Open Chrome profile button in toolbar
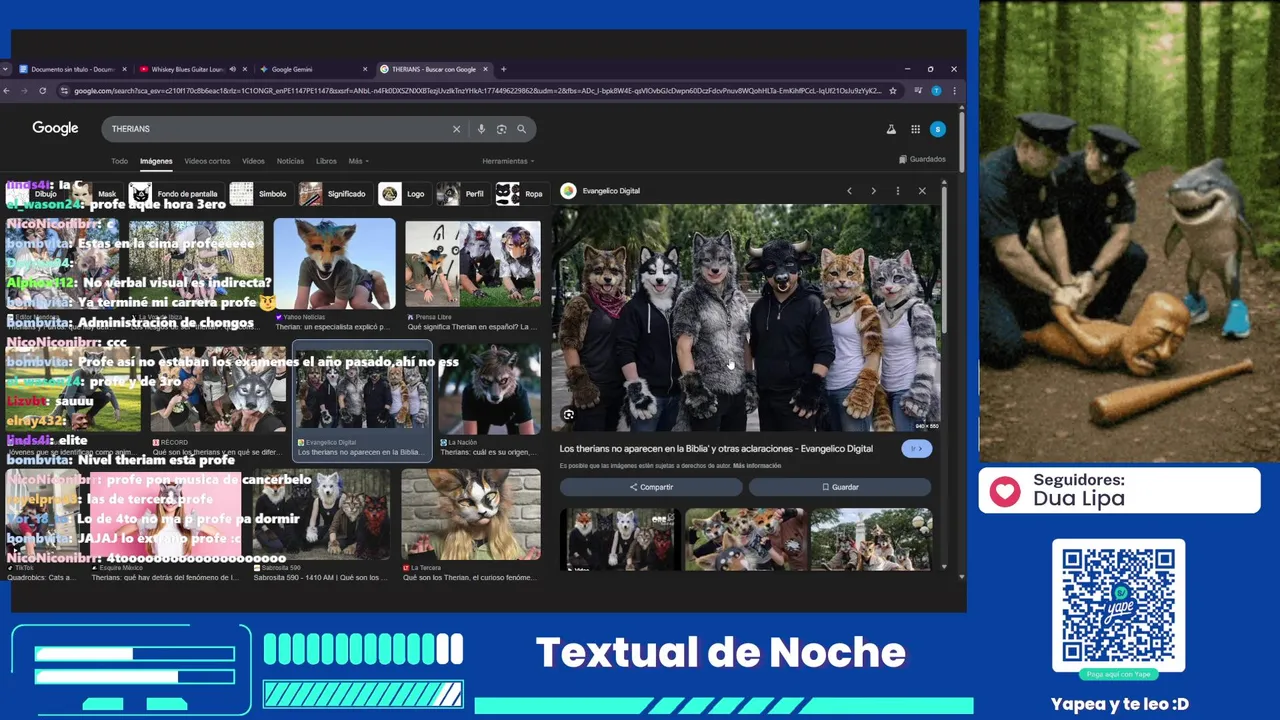 [936, 90]
